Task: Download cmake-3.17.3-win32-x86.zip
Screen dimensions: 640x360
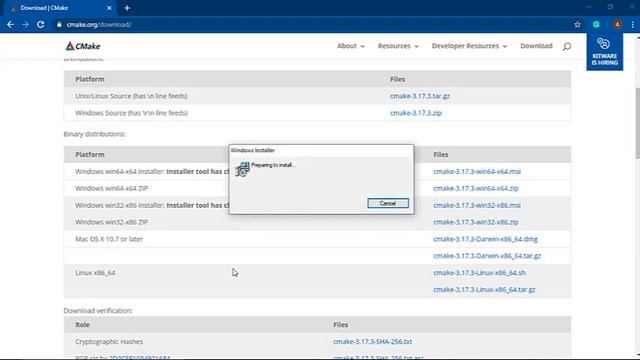Action: point(476,222)
